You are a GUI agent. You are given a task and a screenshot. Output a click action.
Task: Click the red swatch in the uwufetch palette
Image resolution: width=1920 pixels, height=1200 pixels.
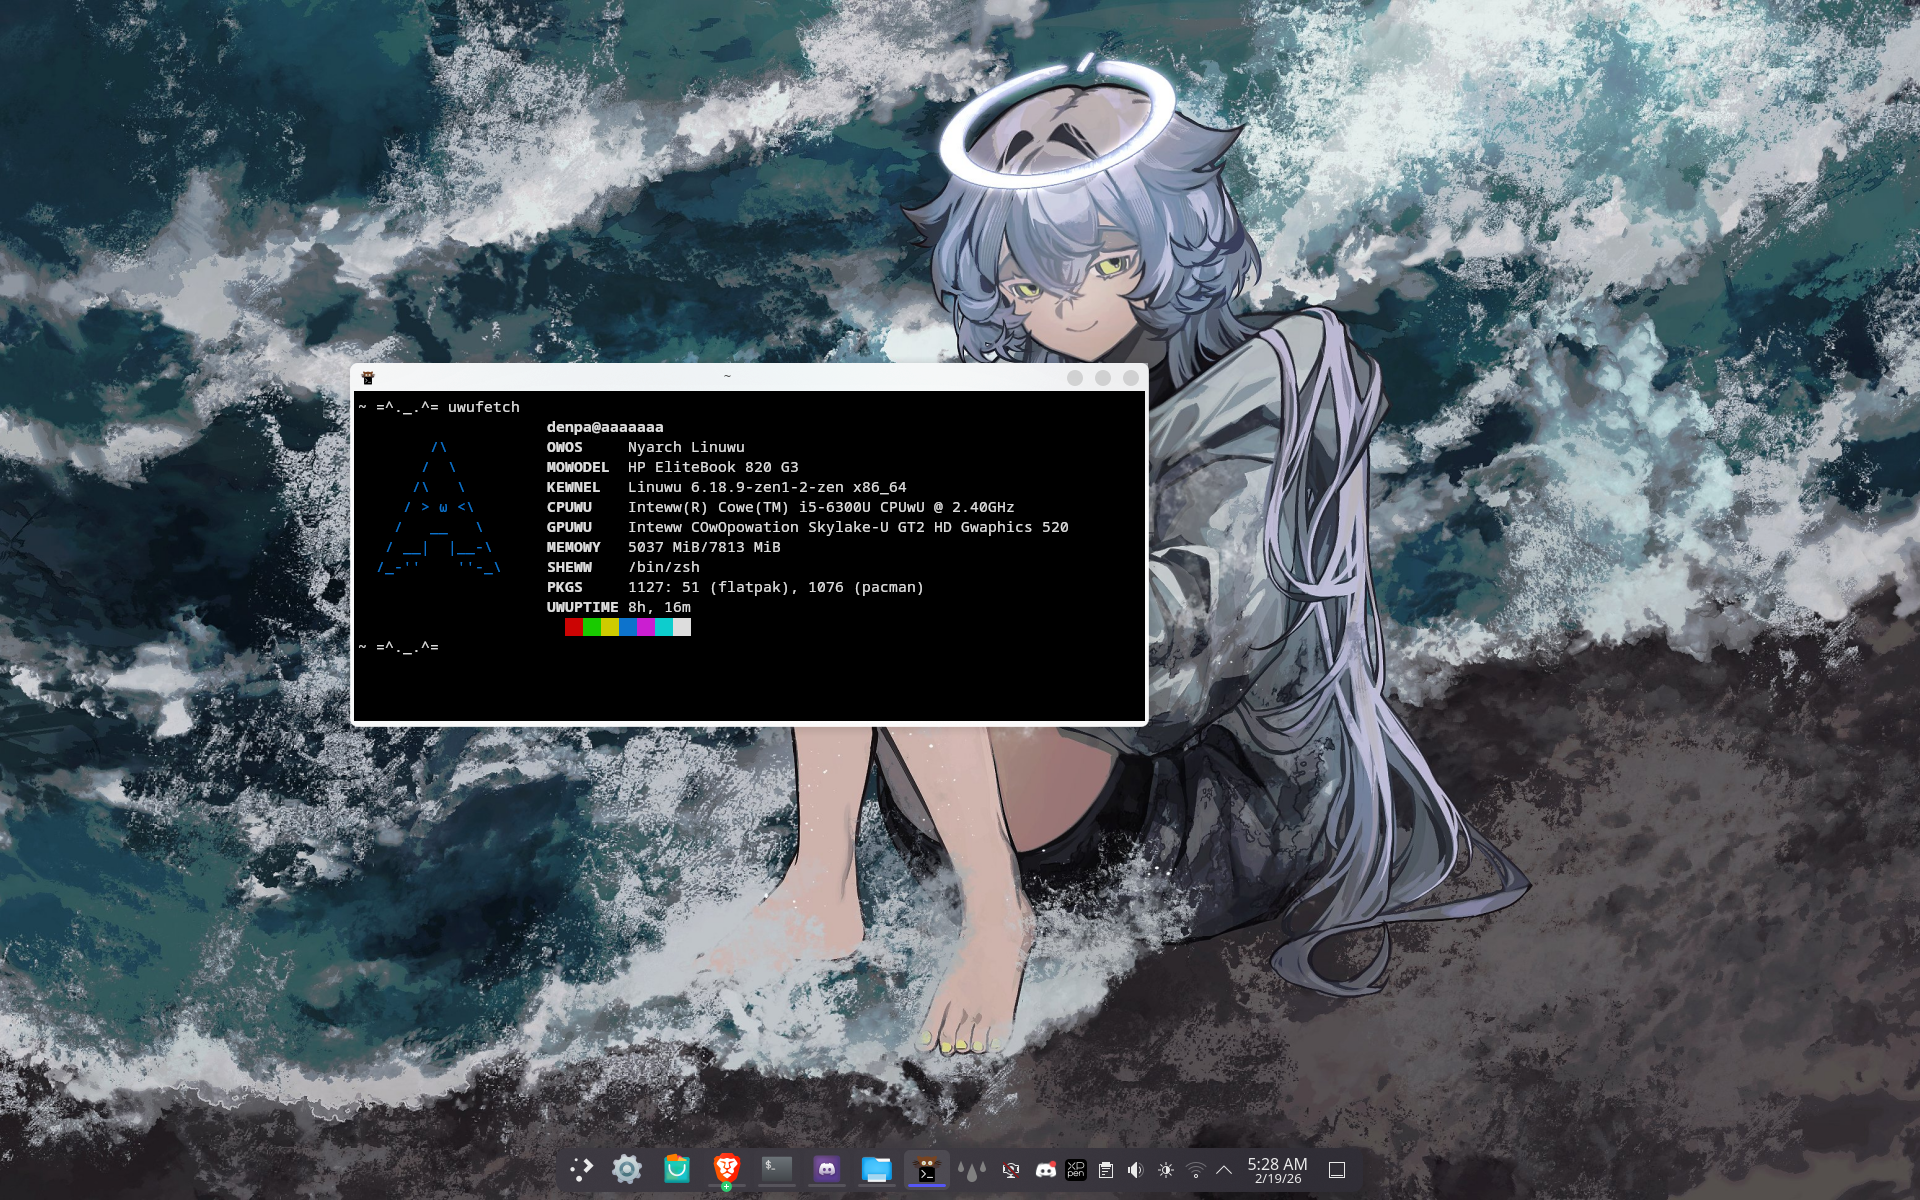pos(573,627)
